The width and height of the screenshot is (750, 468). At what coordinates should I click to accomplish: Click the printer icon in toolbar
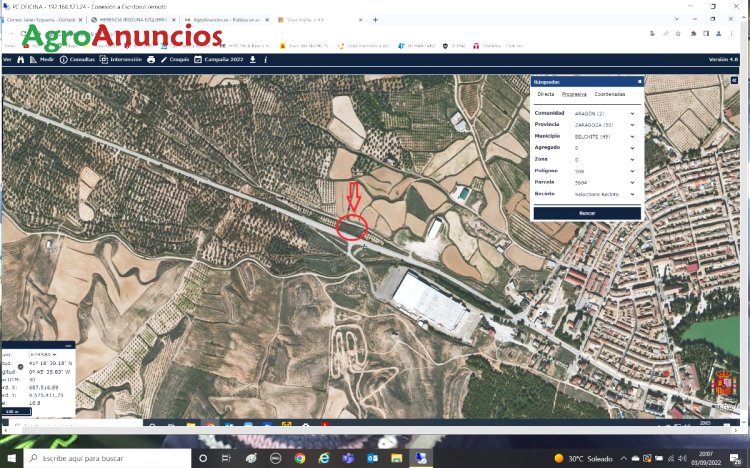(151, 60)
